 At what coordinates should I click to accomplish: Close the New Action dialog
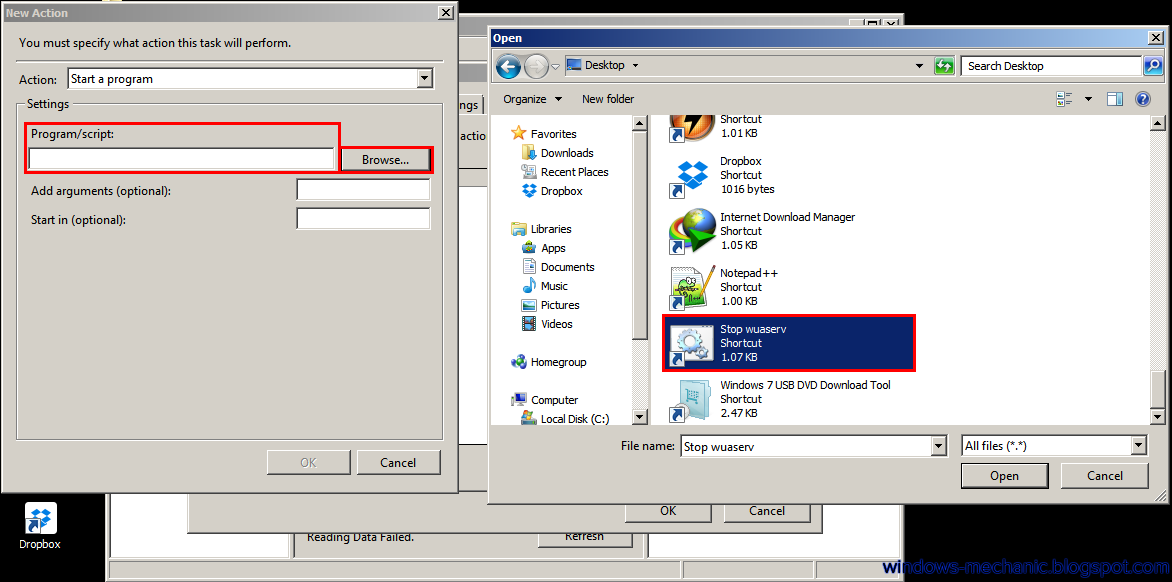[445, 12]
